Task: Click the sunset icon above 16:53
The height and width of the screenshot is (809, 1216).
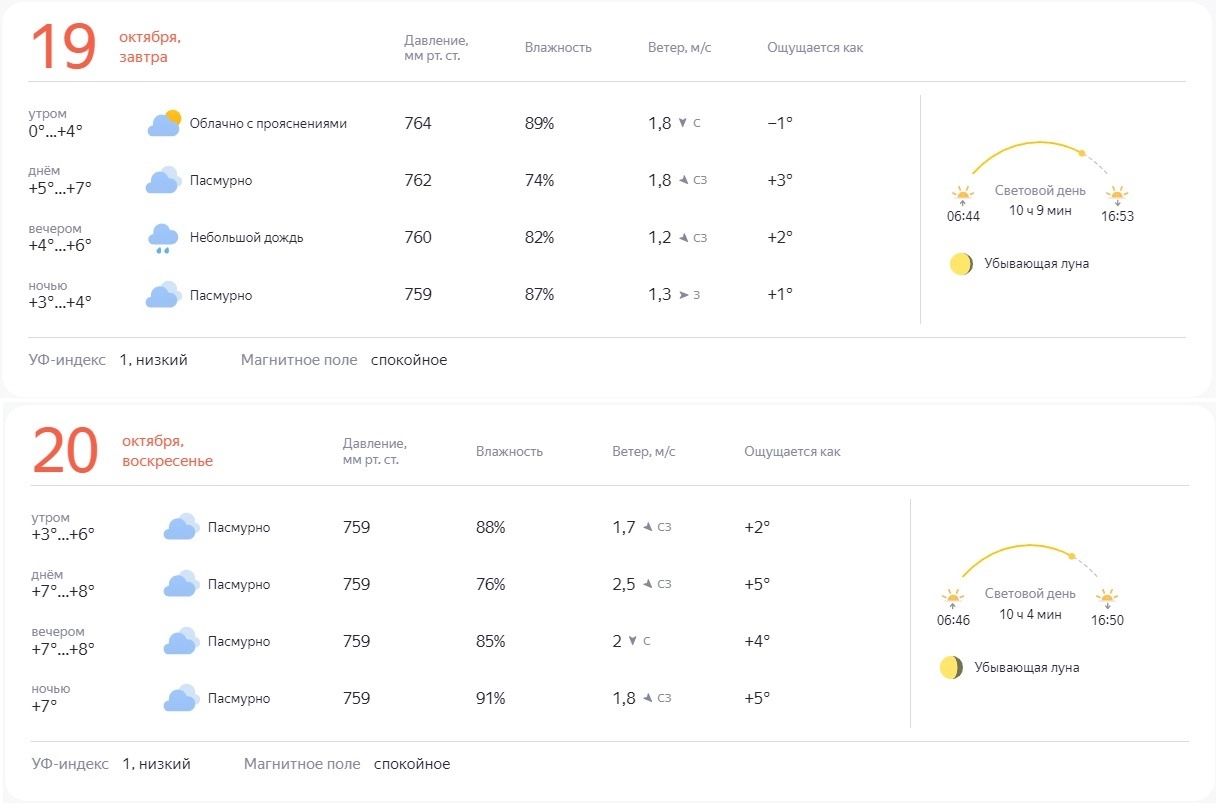Action: click(x=1117, y=194)
